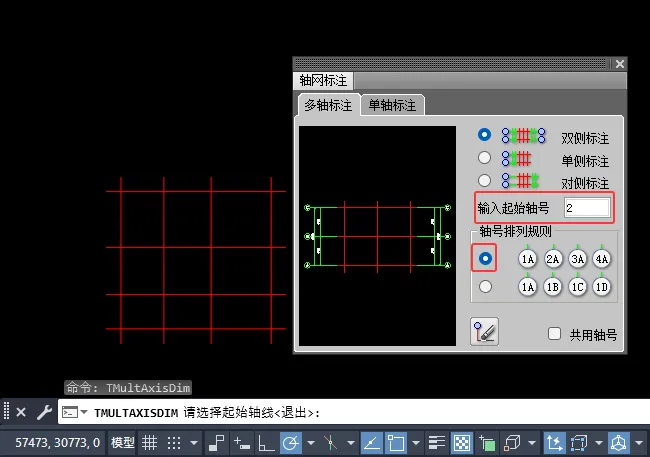Click the 1B axis bubble sample

tap(552, 287)
